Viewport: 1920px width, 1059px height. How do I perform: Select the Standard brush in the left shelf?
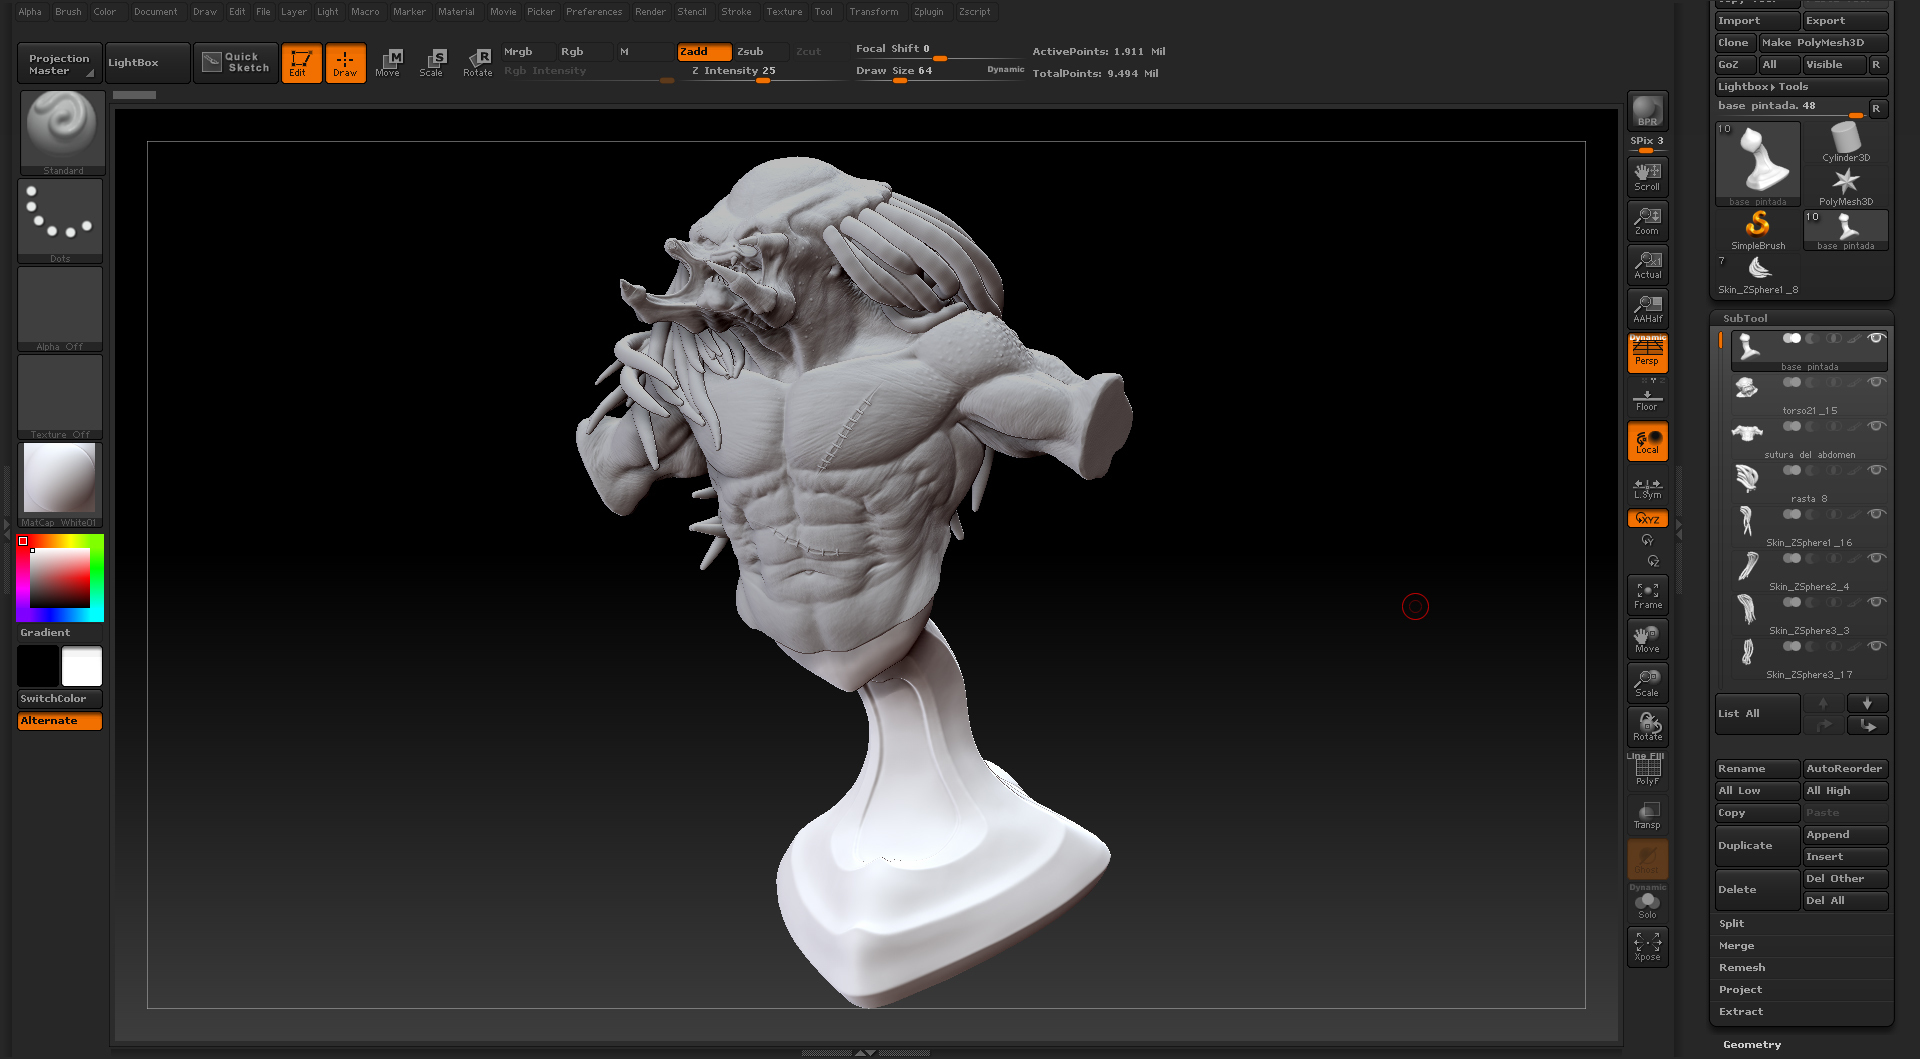point(62,127)
